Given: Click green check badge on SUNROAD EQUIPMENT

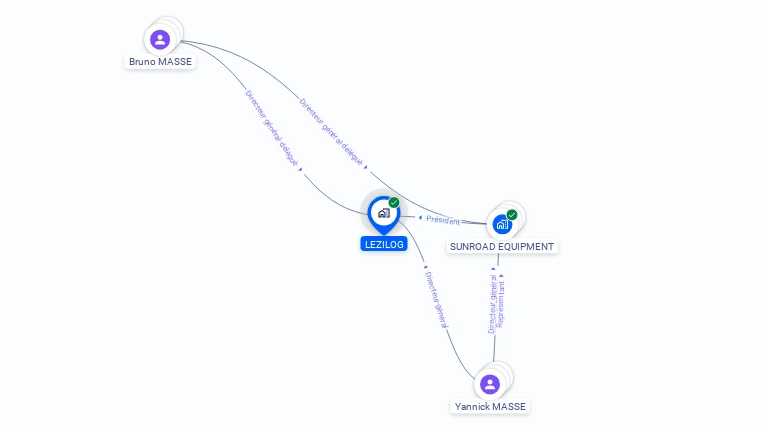Looking at the screenshot, I should [512, 215].
